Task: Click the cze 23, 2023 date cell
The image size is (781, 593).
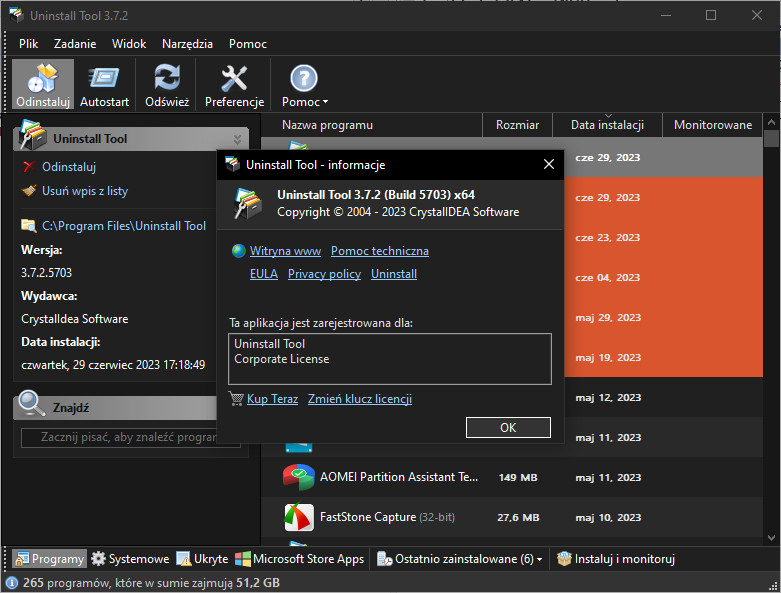Action: 607,237
